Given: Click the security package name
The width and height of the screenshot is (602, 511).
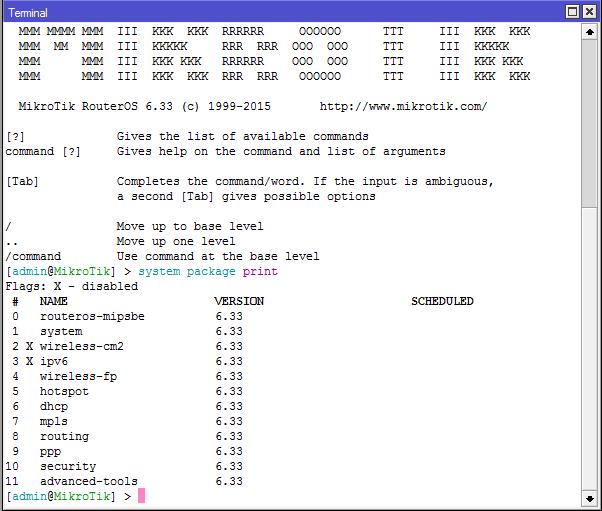Looking at the screenshot, I should [68, 466].
